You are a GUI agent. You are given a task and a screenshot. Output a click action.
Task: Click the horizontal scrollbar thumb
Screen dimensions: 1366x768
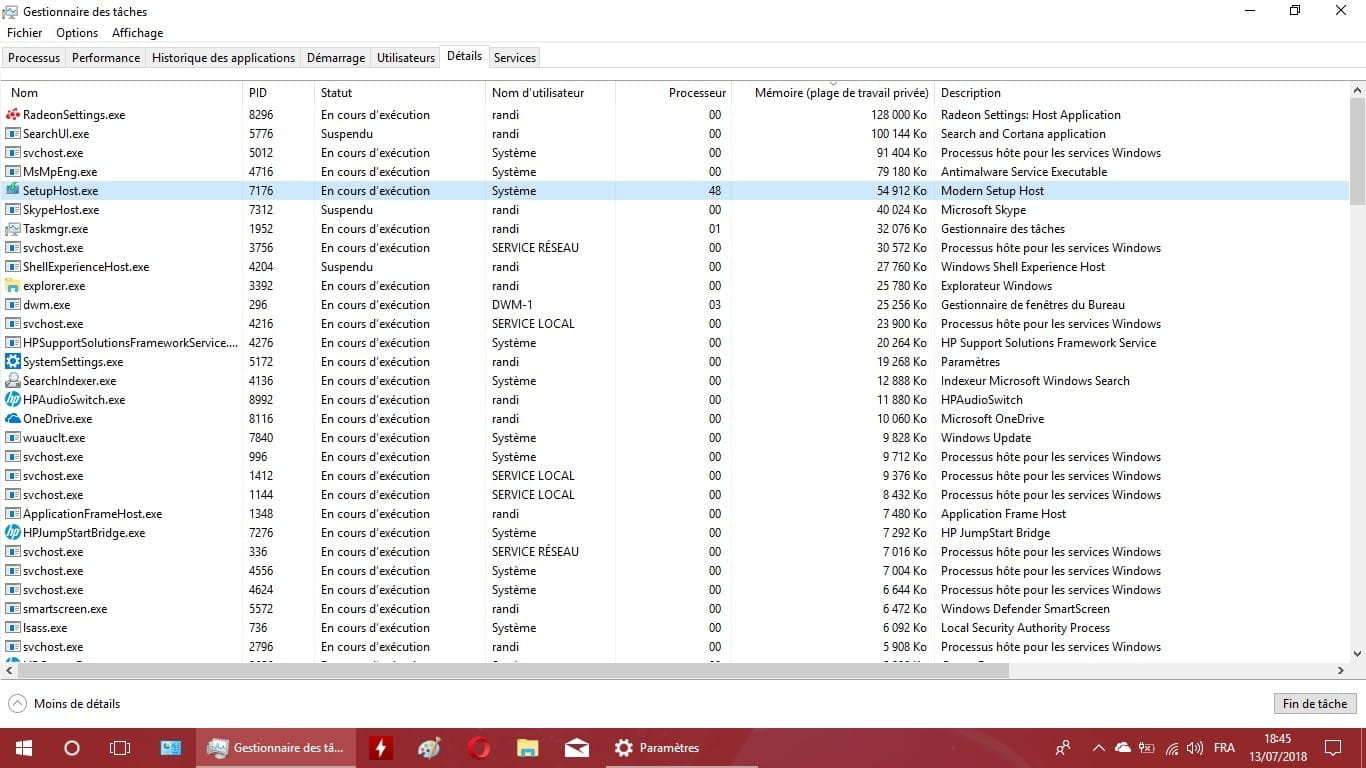click(512, 671)
